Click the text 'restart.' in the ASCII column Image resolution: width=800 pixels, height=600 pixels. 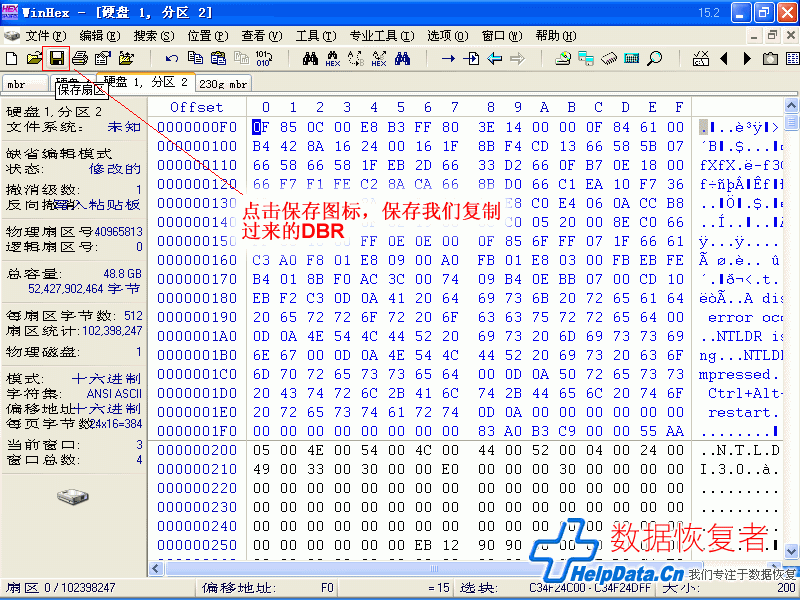(x=742, y=413)
